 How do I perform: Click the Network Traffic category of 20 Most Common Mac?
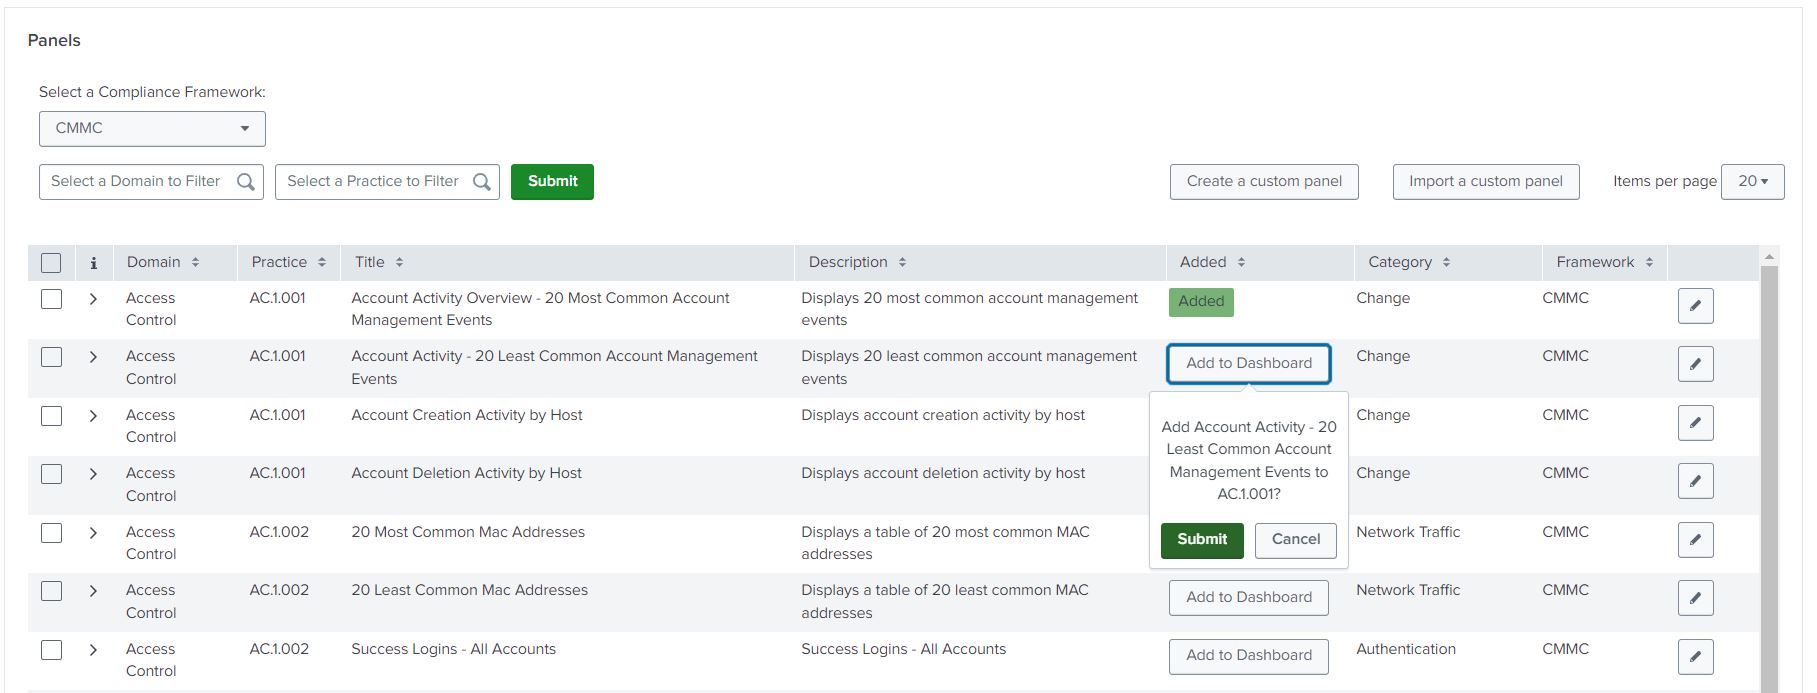point(1408,533)
